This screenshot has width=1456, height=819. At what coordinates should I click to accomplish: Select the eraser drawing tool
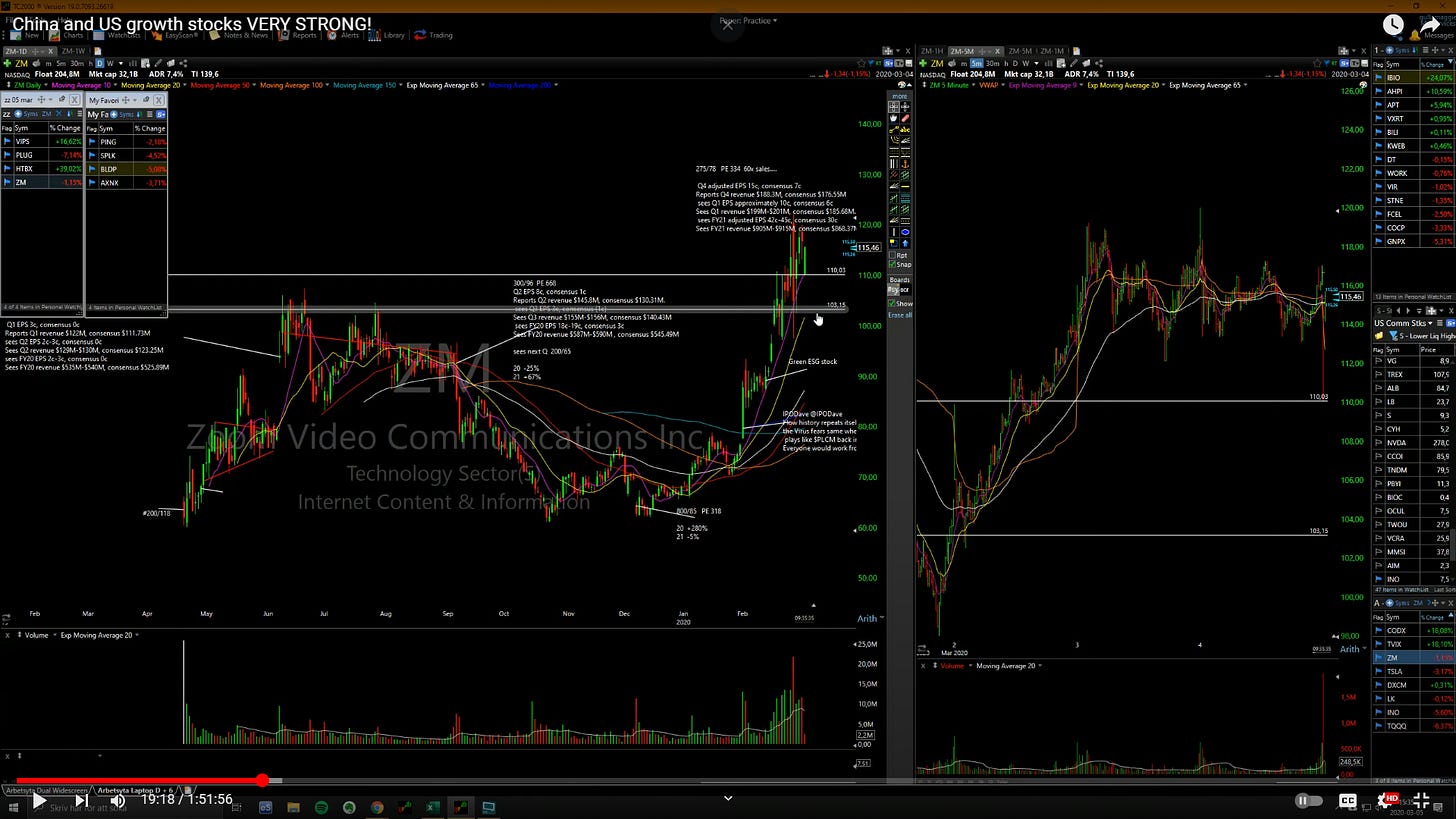(905, 118)
